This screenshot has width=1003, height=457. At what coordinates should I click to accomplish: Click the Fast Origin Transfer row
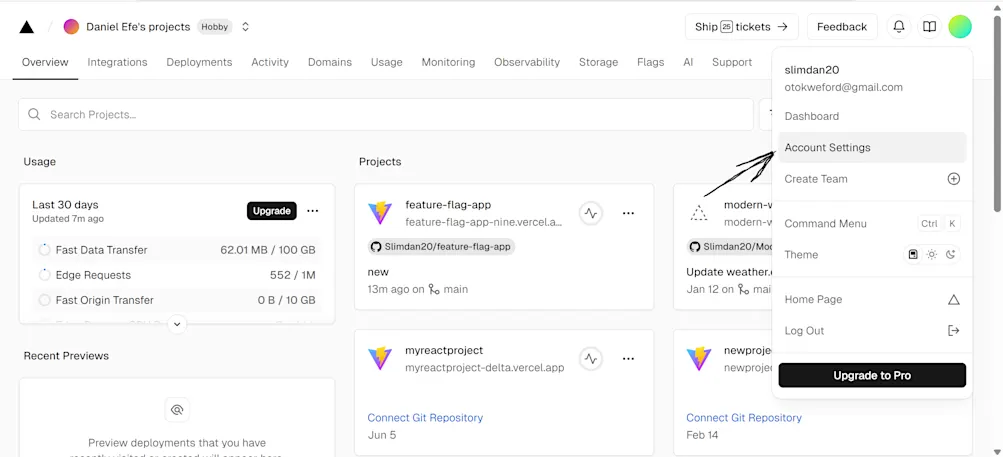pos(177,300)
